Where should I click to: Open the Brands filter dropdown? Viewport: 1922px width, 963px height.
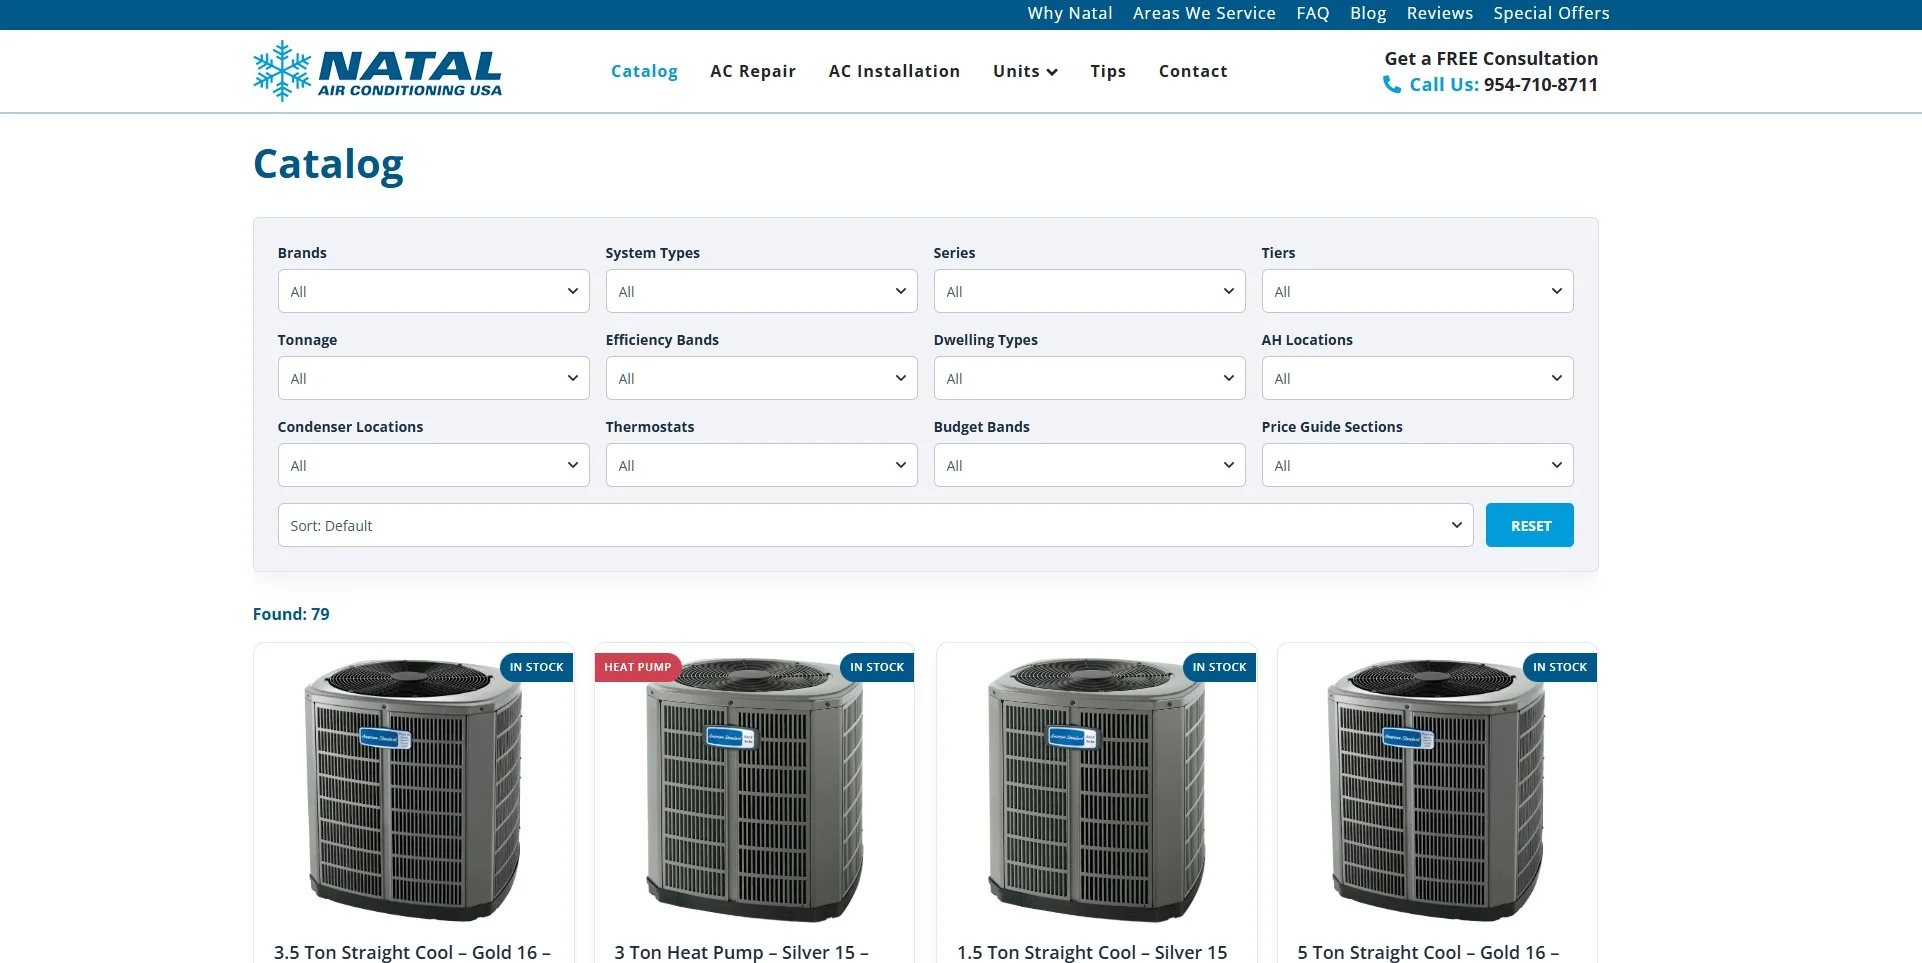(x=433, y=291)
